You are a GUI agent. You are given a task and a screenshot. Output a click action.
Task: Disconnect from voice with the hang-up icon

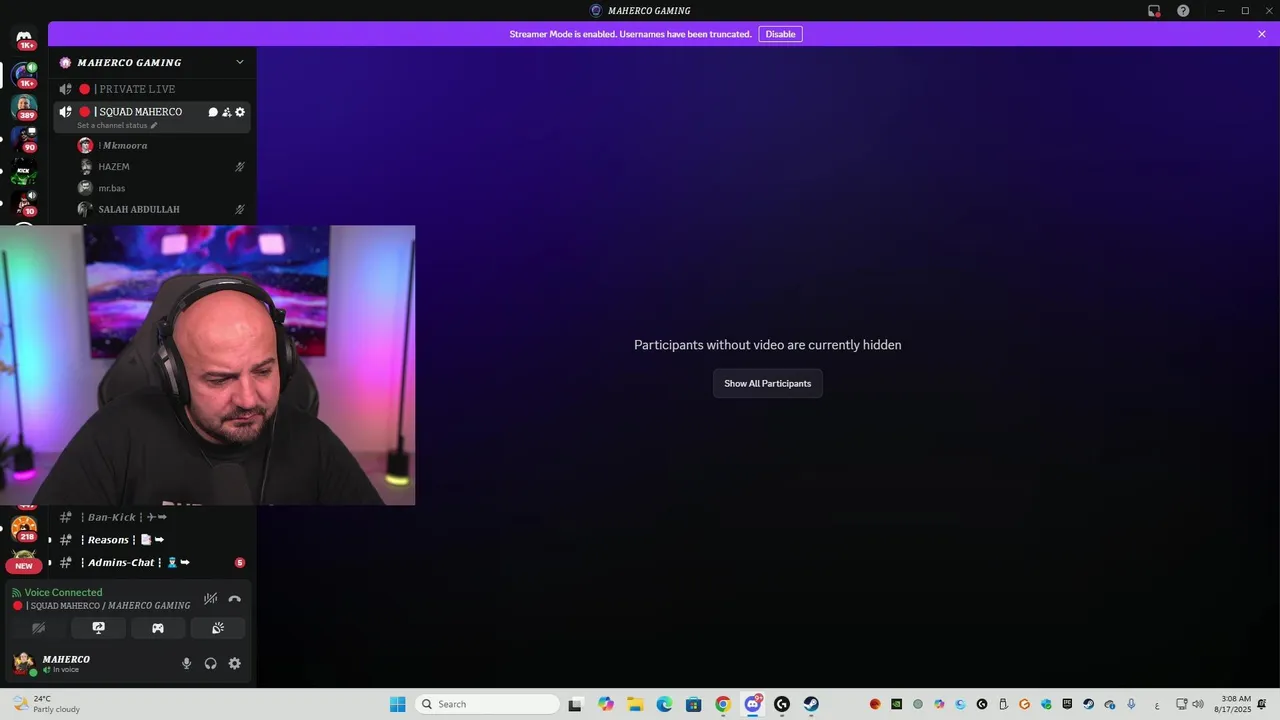(235, 599)
